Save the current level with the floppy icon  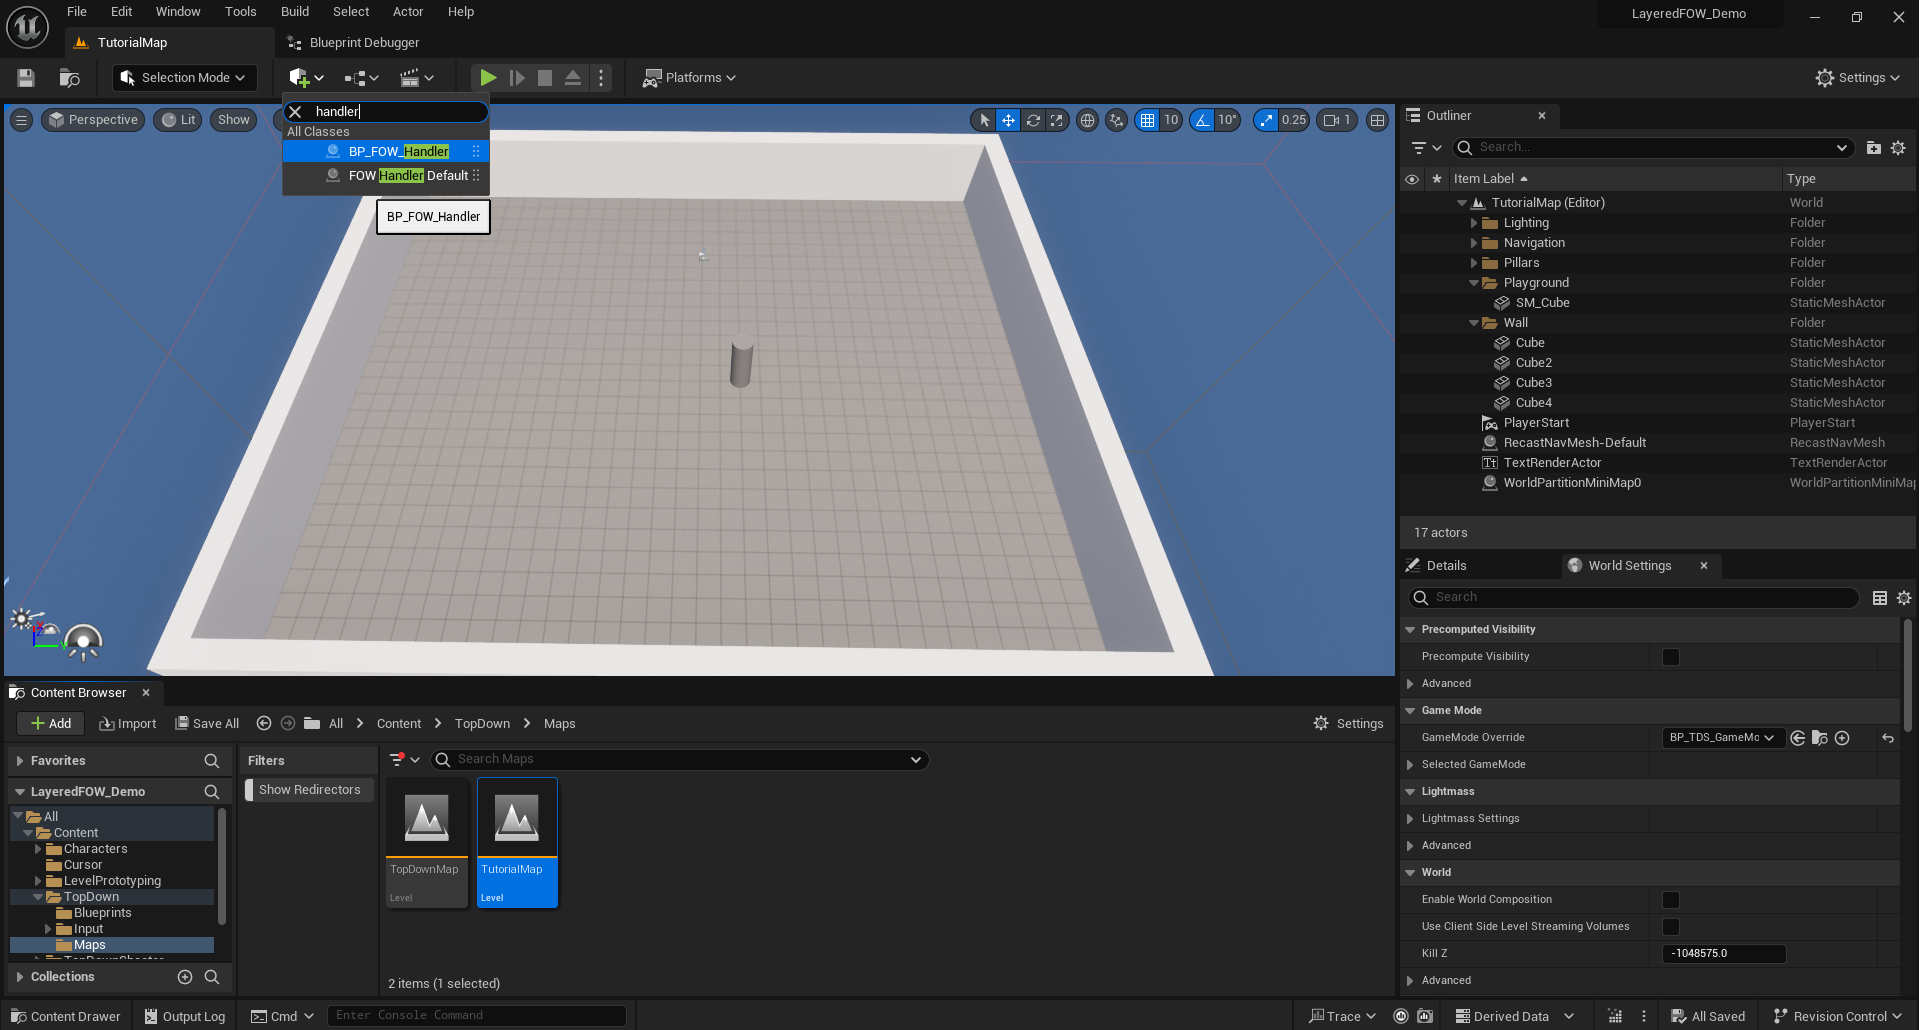coord(26,78)
